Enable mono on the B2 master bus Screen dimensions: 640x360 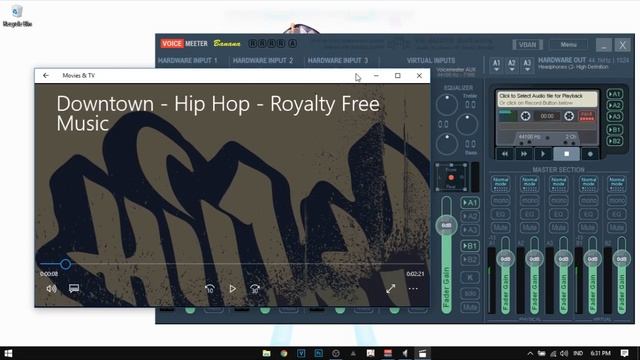pyautogui.click(x=616, y=200)
